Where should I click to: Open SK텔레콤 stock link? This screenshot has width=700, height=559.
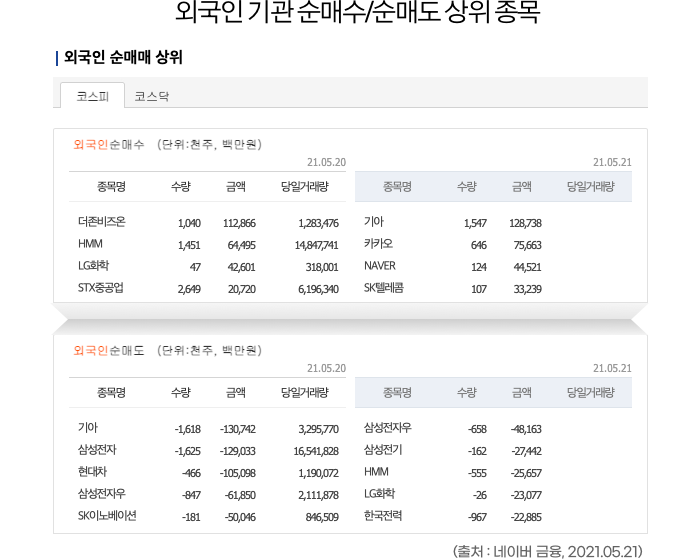click(x=384, y=288)
